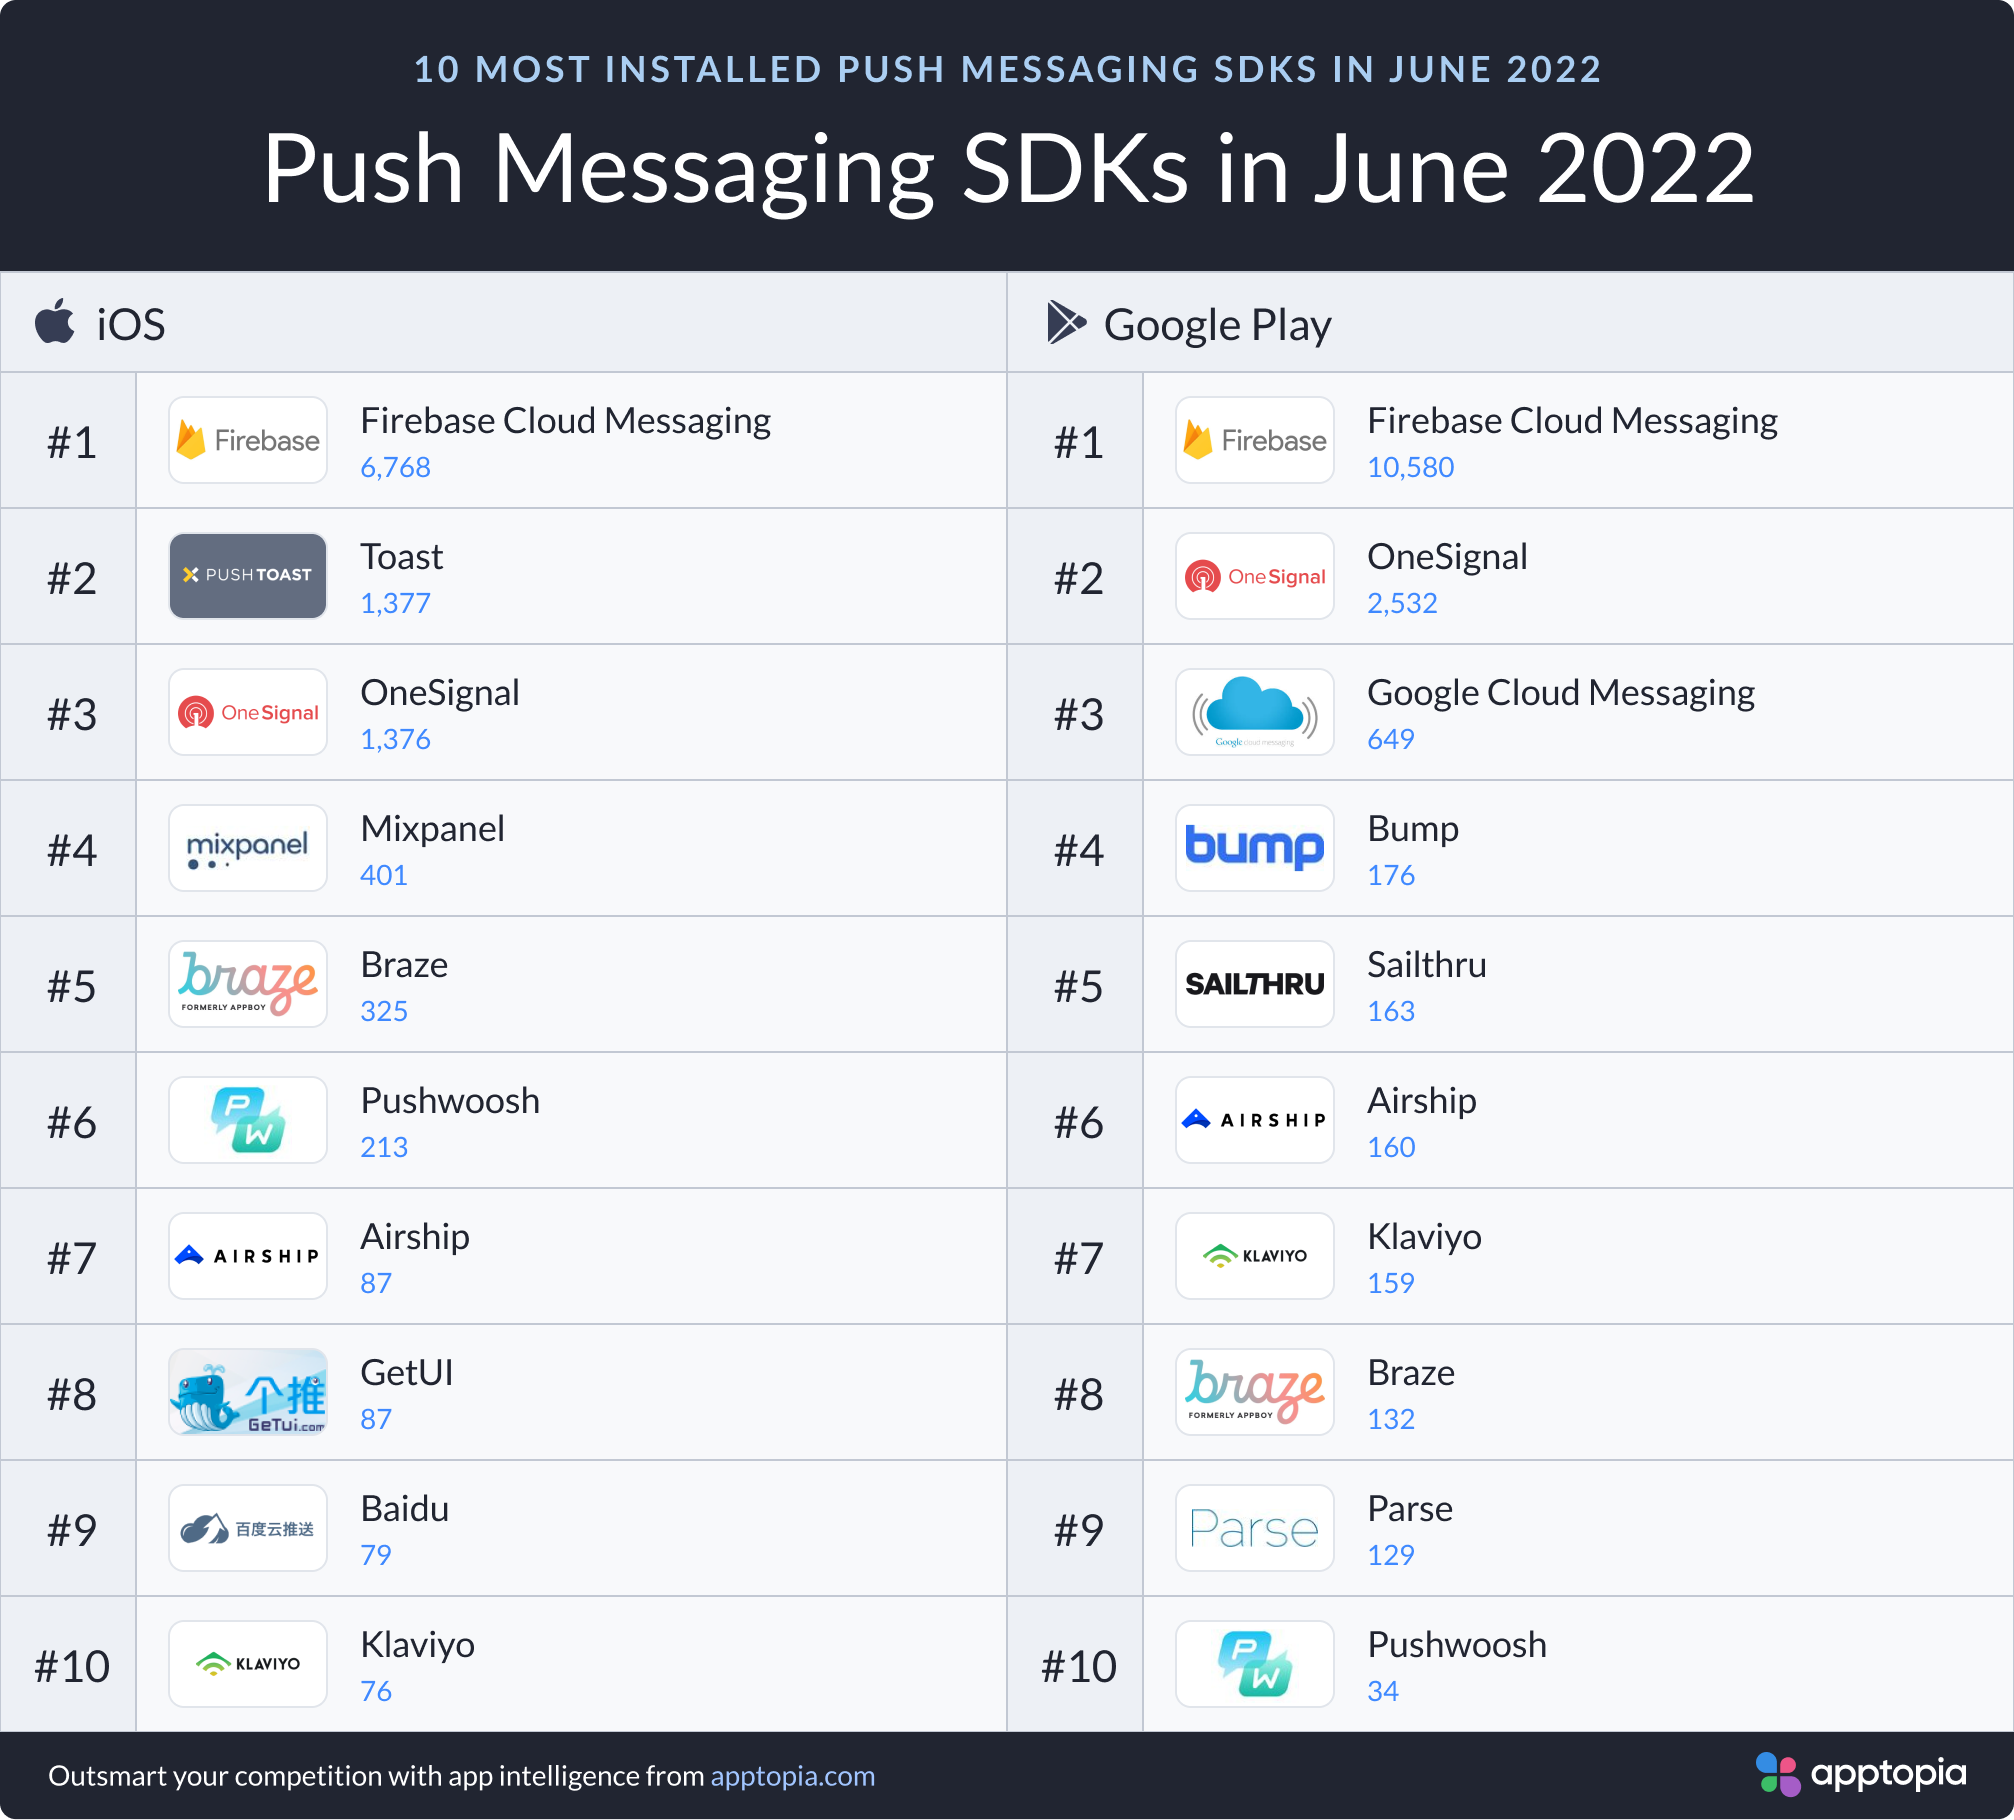Click the Parse logo at rank #9
This screenshot has height=1820, width=2014.
click(1254, 1528)
